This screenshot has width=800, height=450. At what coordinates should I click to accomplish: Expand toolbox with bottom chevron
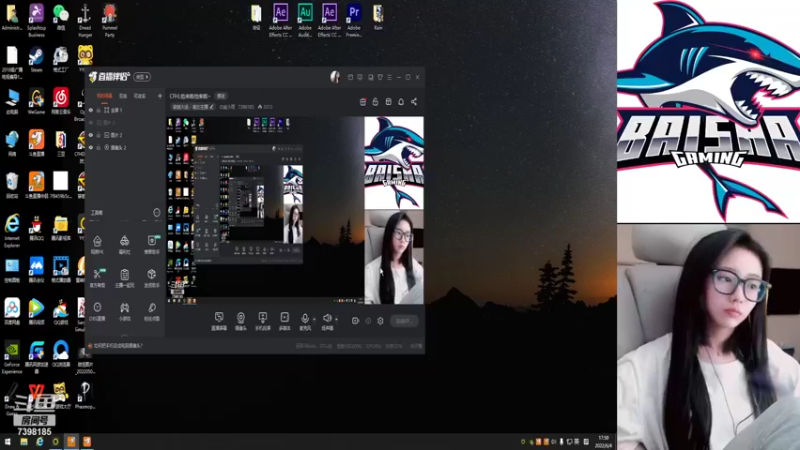[124, 336]
